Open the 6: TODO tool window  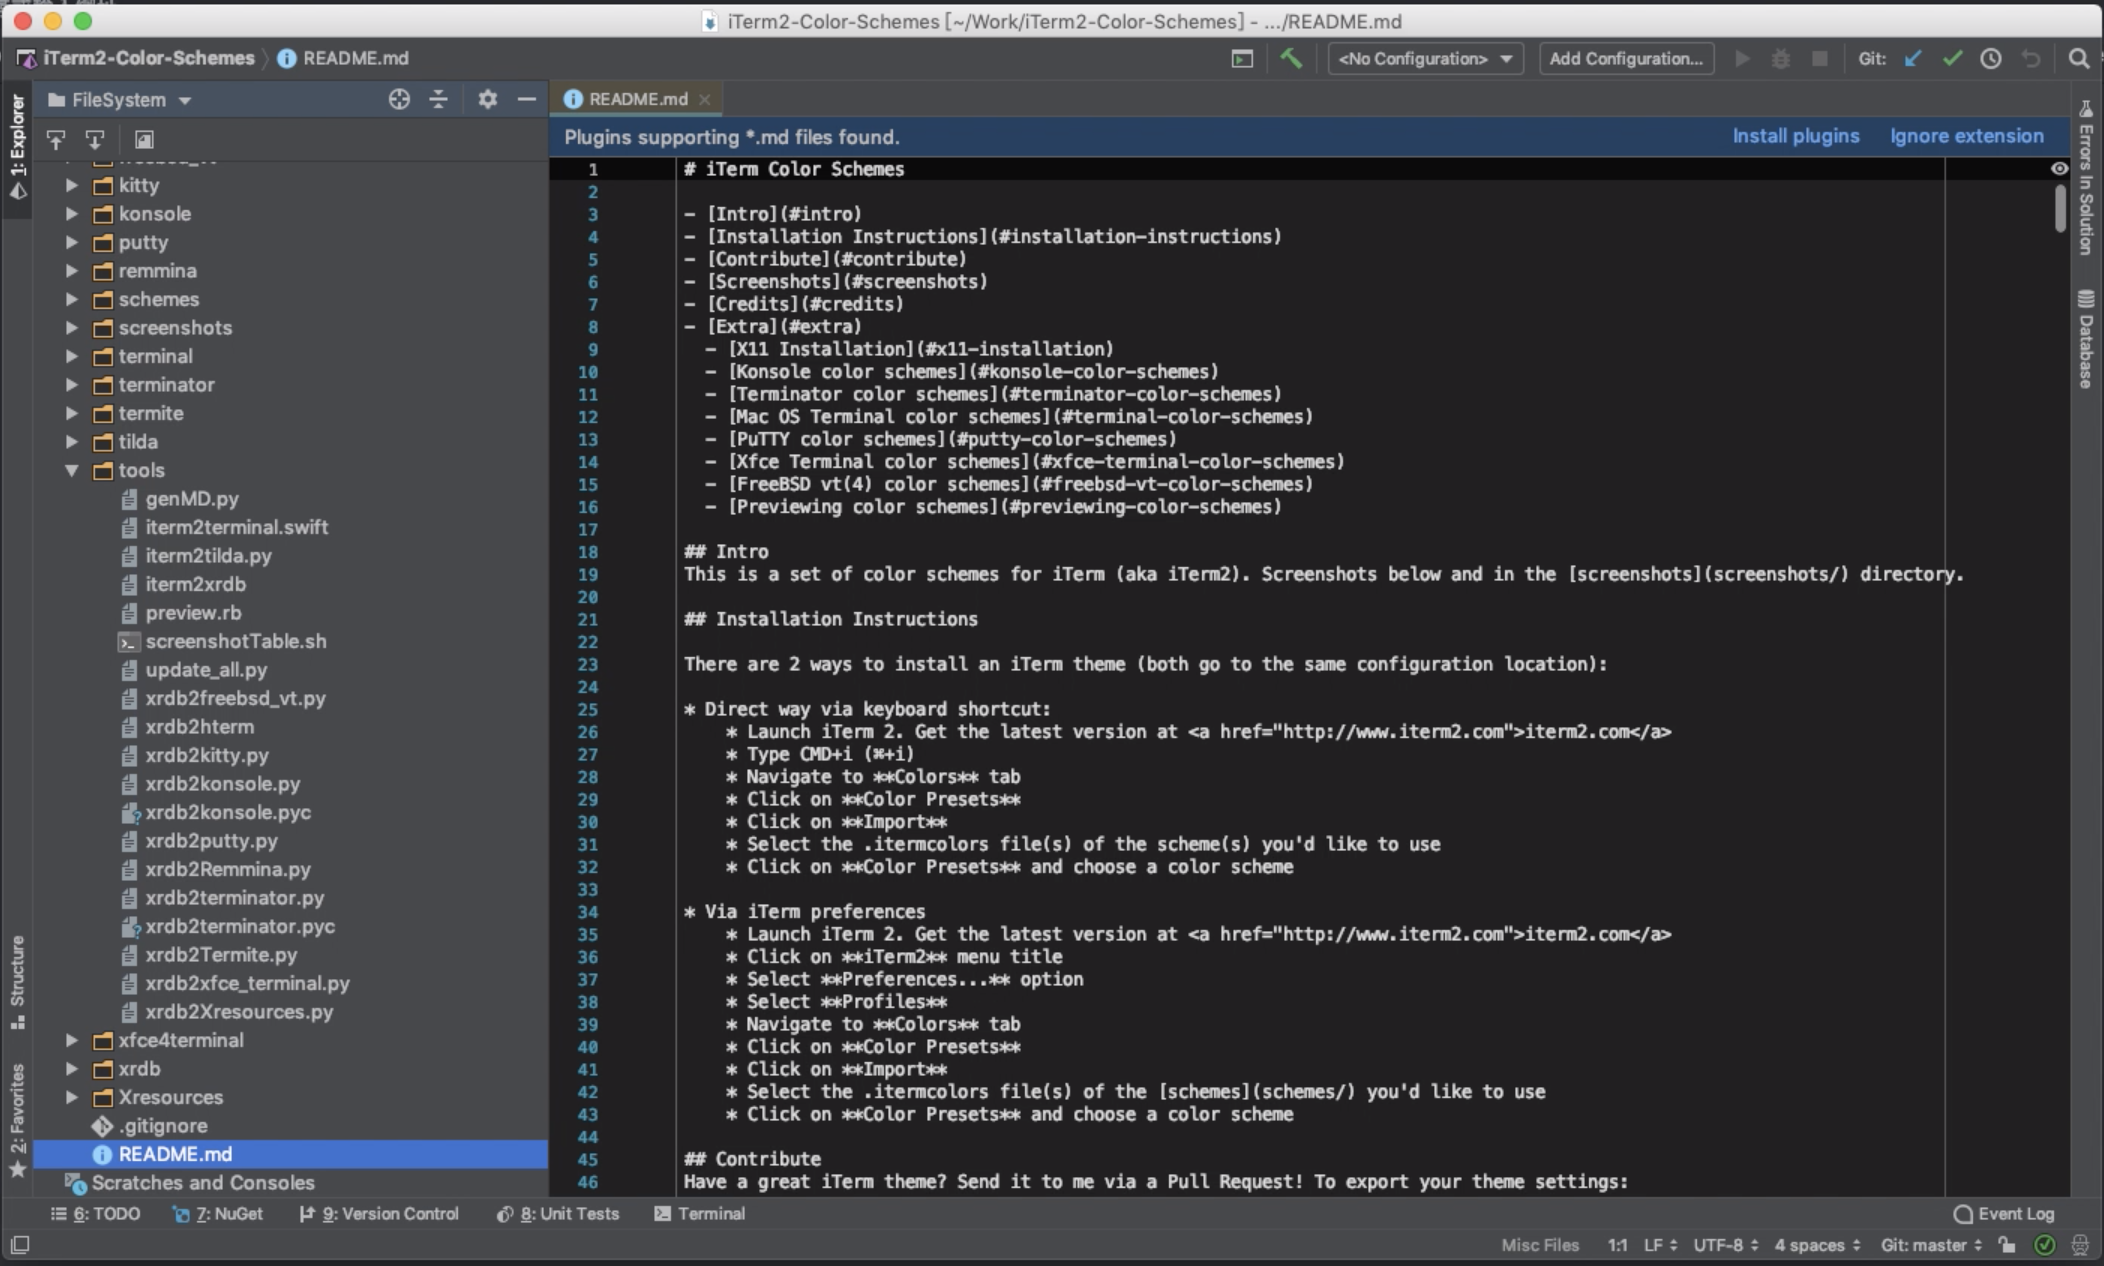point(96,1214)
